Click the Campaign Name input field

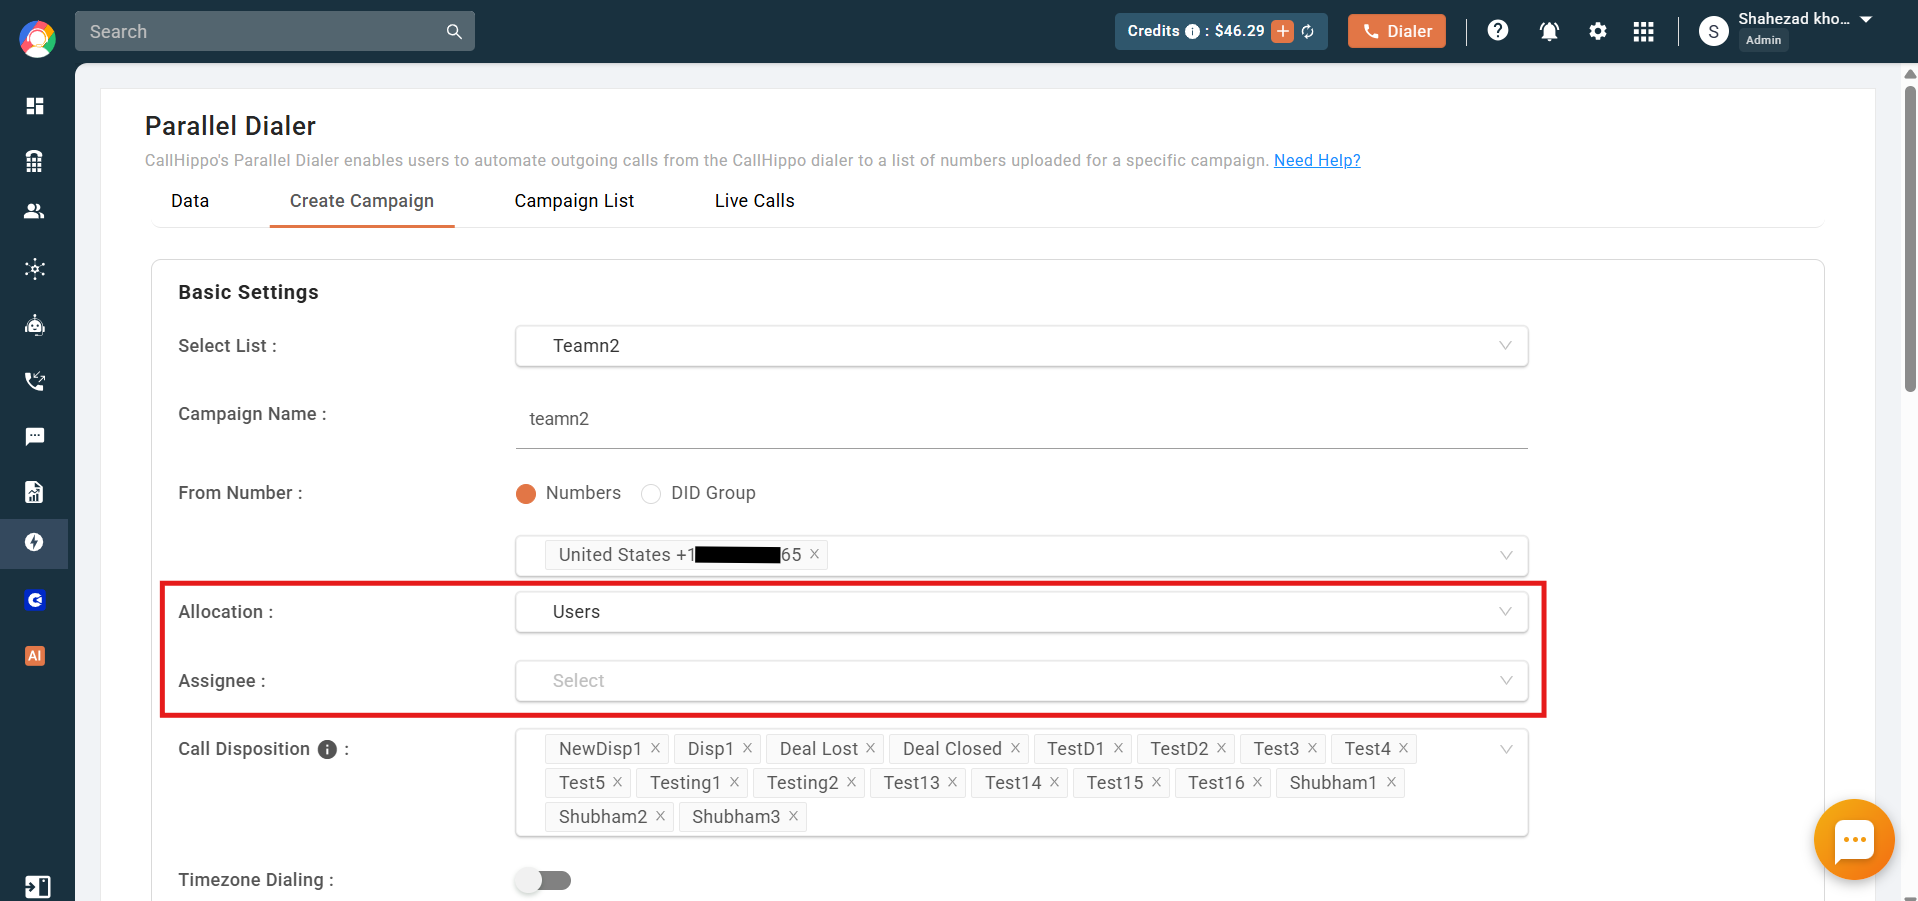point(1021,419)
